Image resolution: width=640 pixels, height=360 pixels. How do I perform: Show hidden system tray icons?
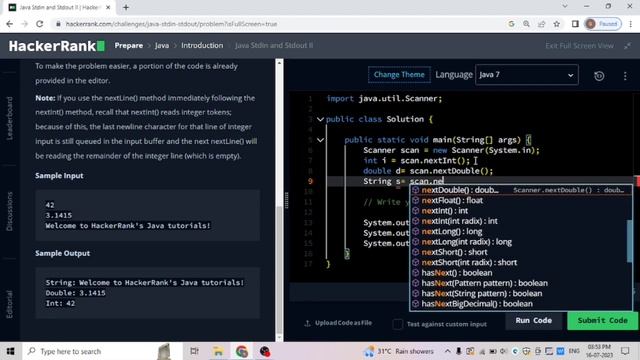coord(447,351)
